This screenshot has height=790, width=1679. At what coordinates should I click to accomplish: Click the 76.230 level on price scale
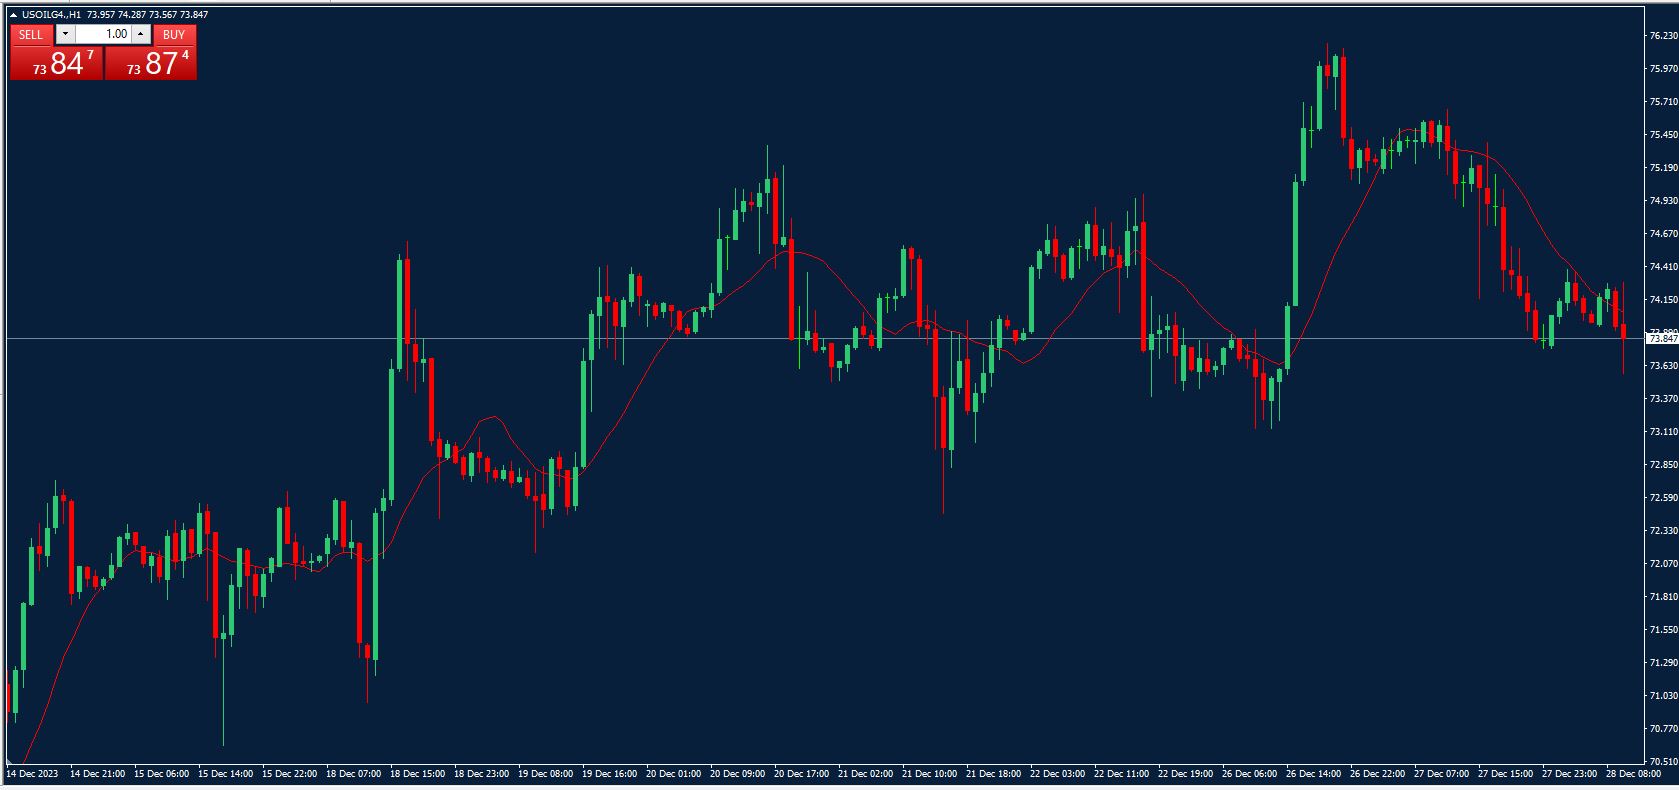[1661, 36]
